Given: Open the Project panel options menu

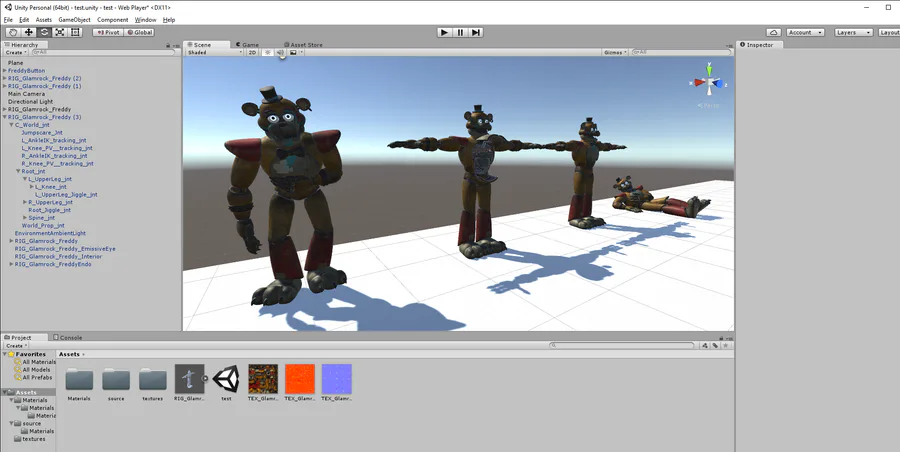Looking at the screenshot, I should 728,338.
